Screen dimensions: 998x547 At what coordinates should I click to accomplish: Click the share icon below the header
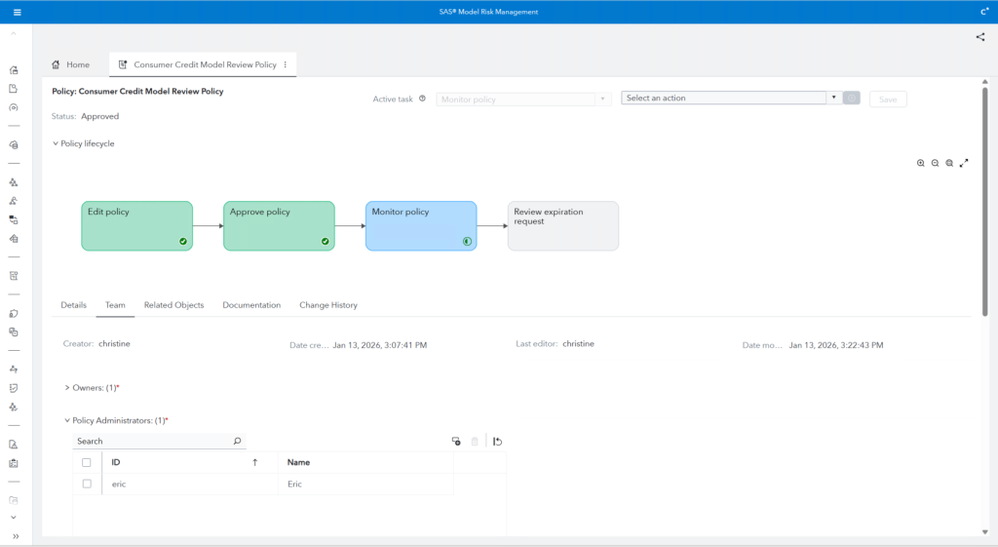(x=980, y=37)
